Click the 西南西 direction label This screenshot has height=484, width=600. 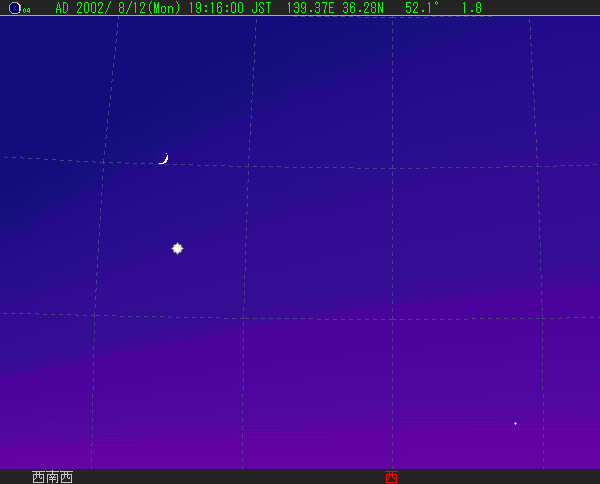[x=52, y=477]
